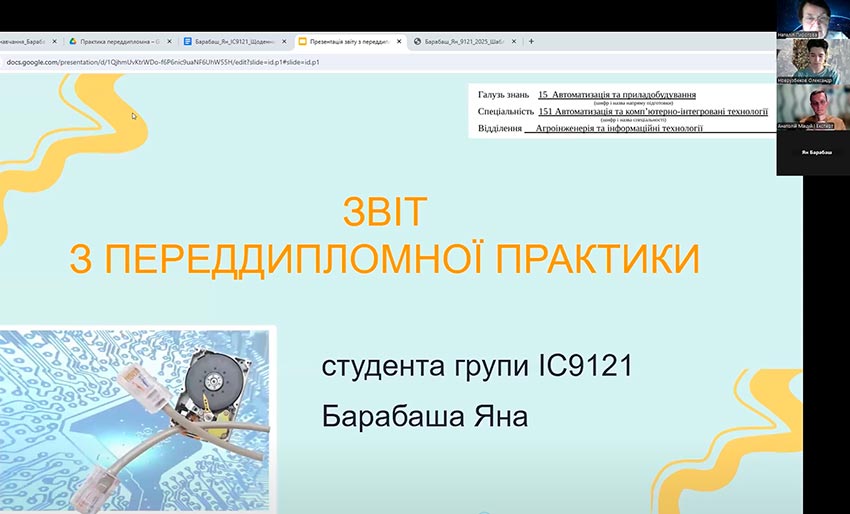850x514 pixels.
Task: Switch to the "Практика переддипломна" Drive tab
Action: point(116,41)
